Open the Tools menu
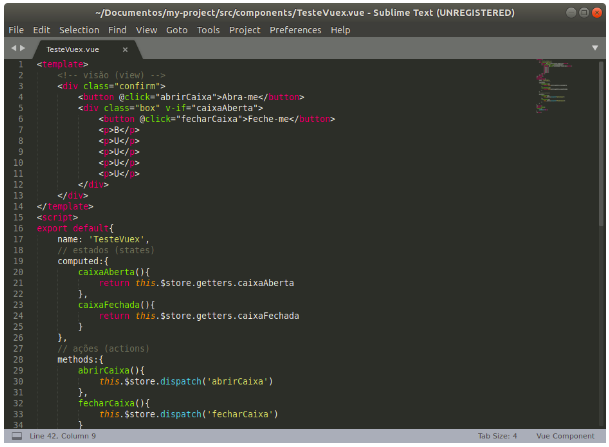This screenshot has width=609, height=447. [x=208, y=30]
